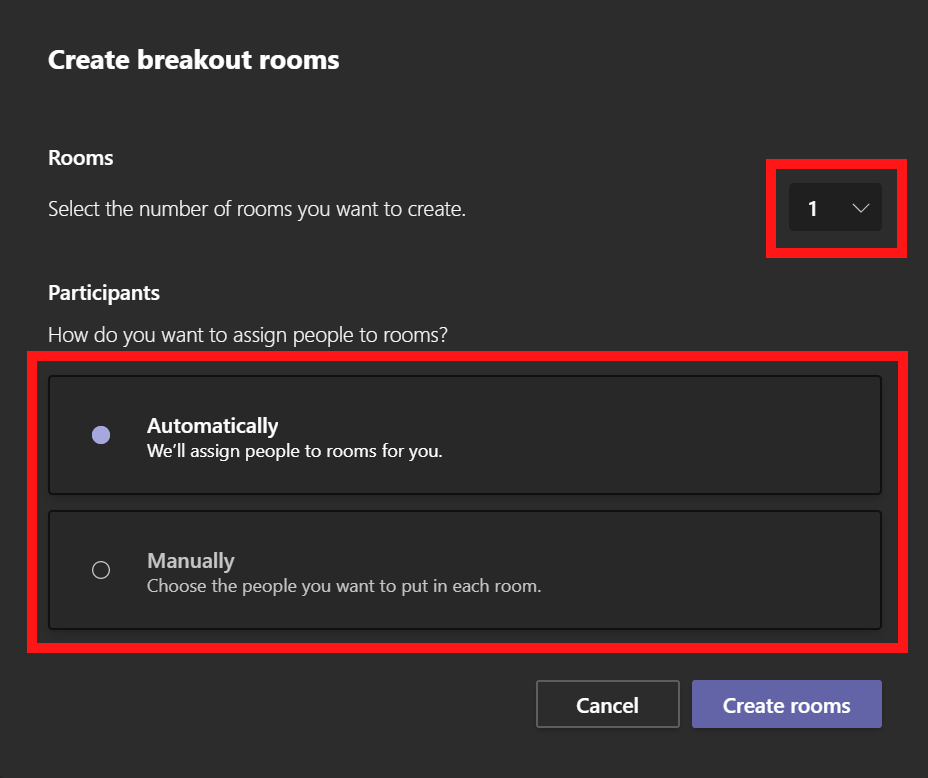Click the chevron arrow in rooms selector
Screen dimensions: 928x778
(861, 208)
